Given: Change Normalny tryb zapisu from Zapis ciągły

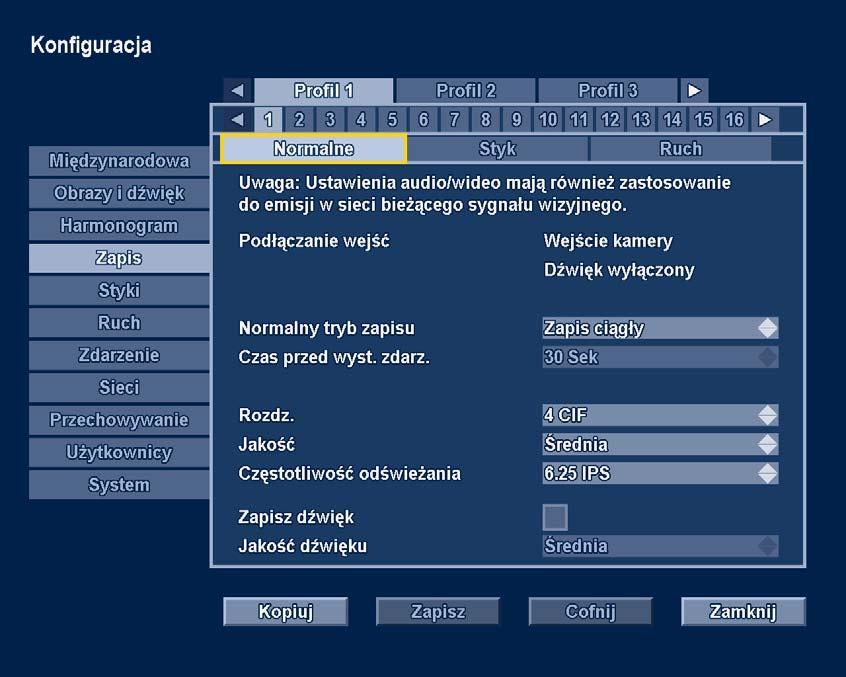Looking at the screenshot, I should [x=660, y=328].
